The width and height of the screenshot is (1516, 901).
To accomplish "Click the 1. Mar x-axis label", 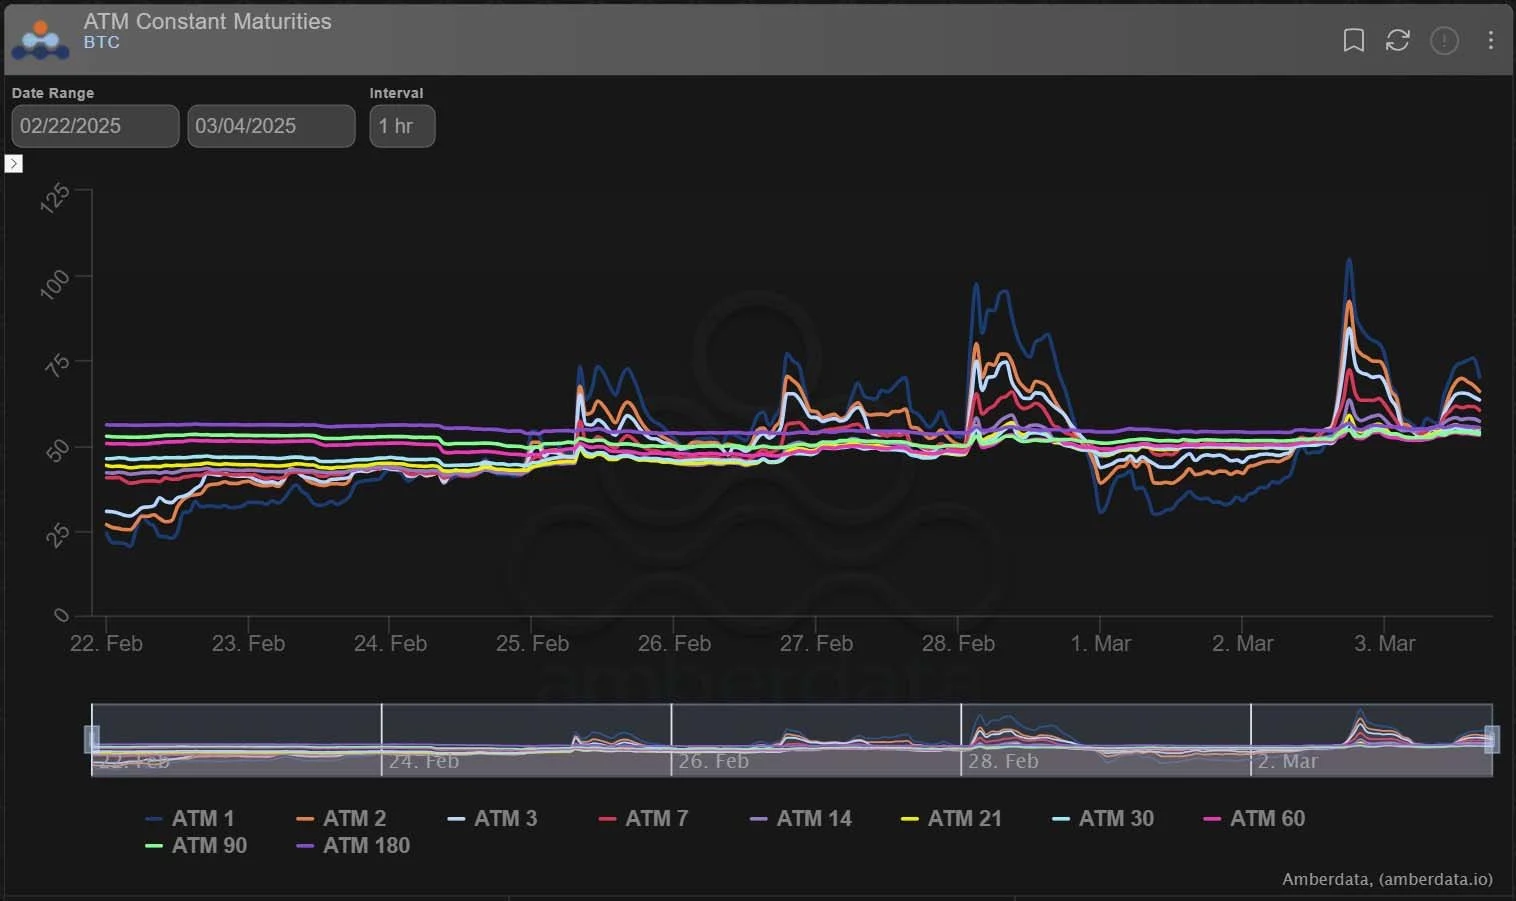I will 1100,643.
